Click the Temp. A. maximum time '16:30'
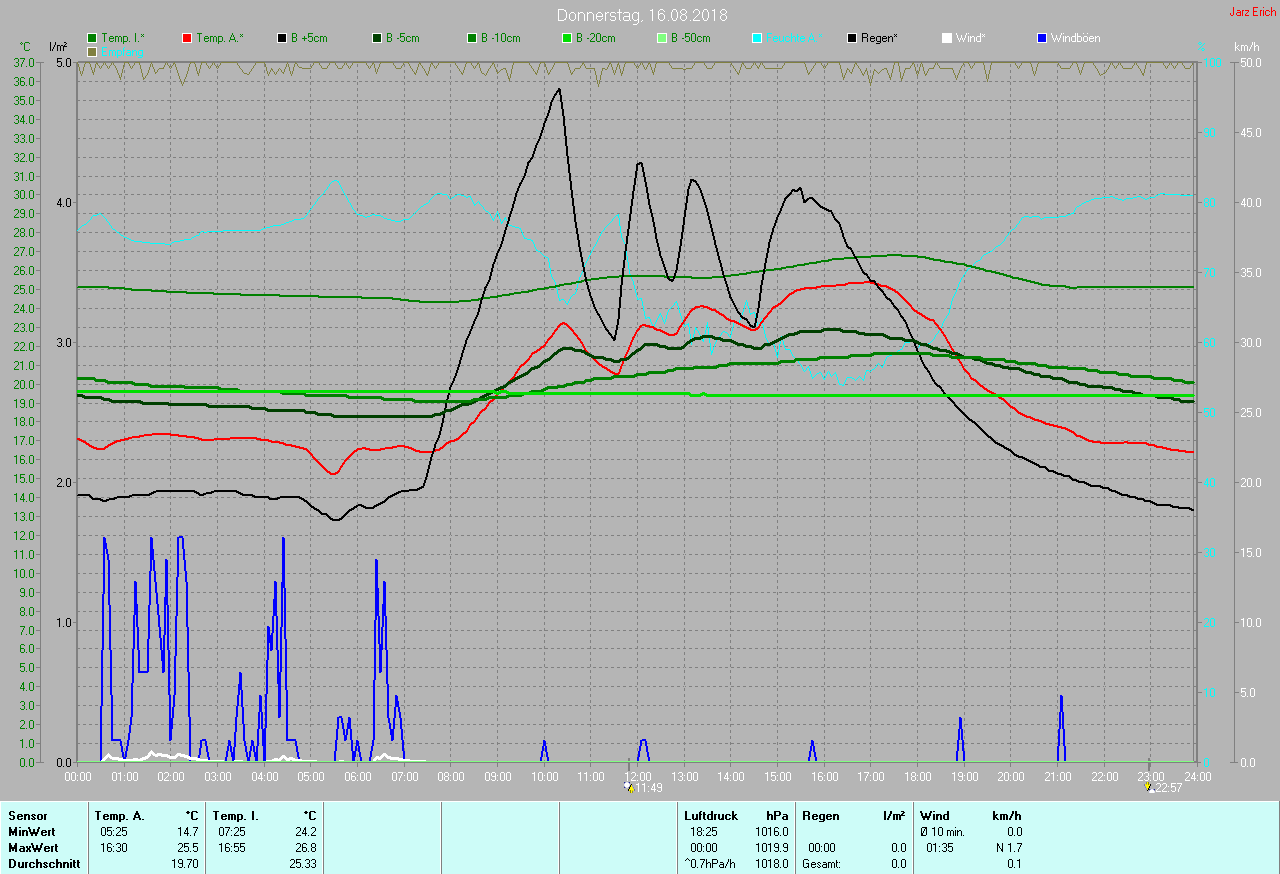The image size is (1280, 874). pyautogui.click(x=113, y=848)
